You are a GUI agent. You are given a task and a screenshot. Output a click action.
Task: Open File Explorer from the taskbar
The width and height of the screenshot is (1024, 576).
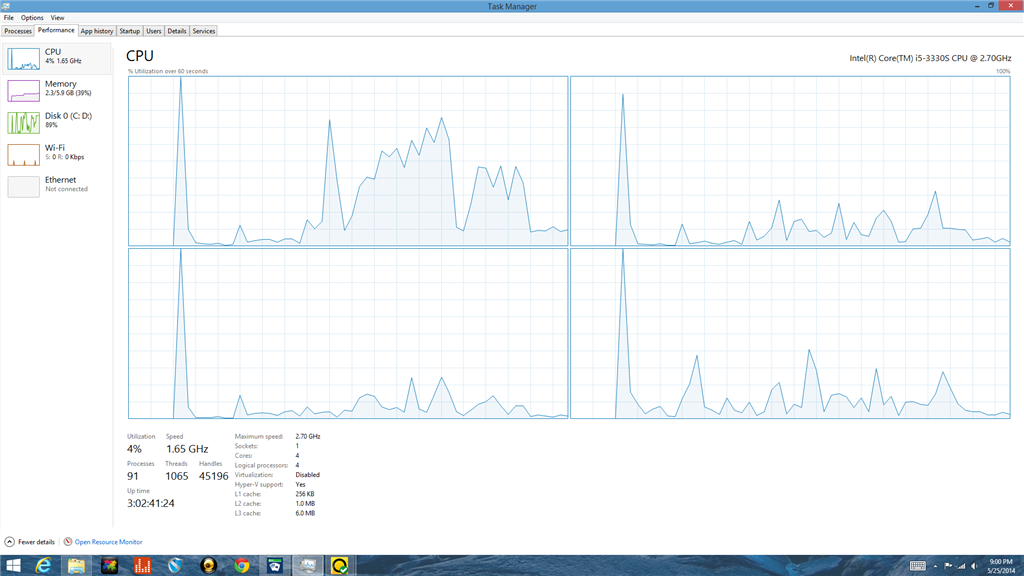(77, 565)
